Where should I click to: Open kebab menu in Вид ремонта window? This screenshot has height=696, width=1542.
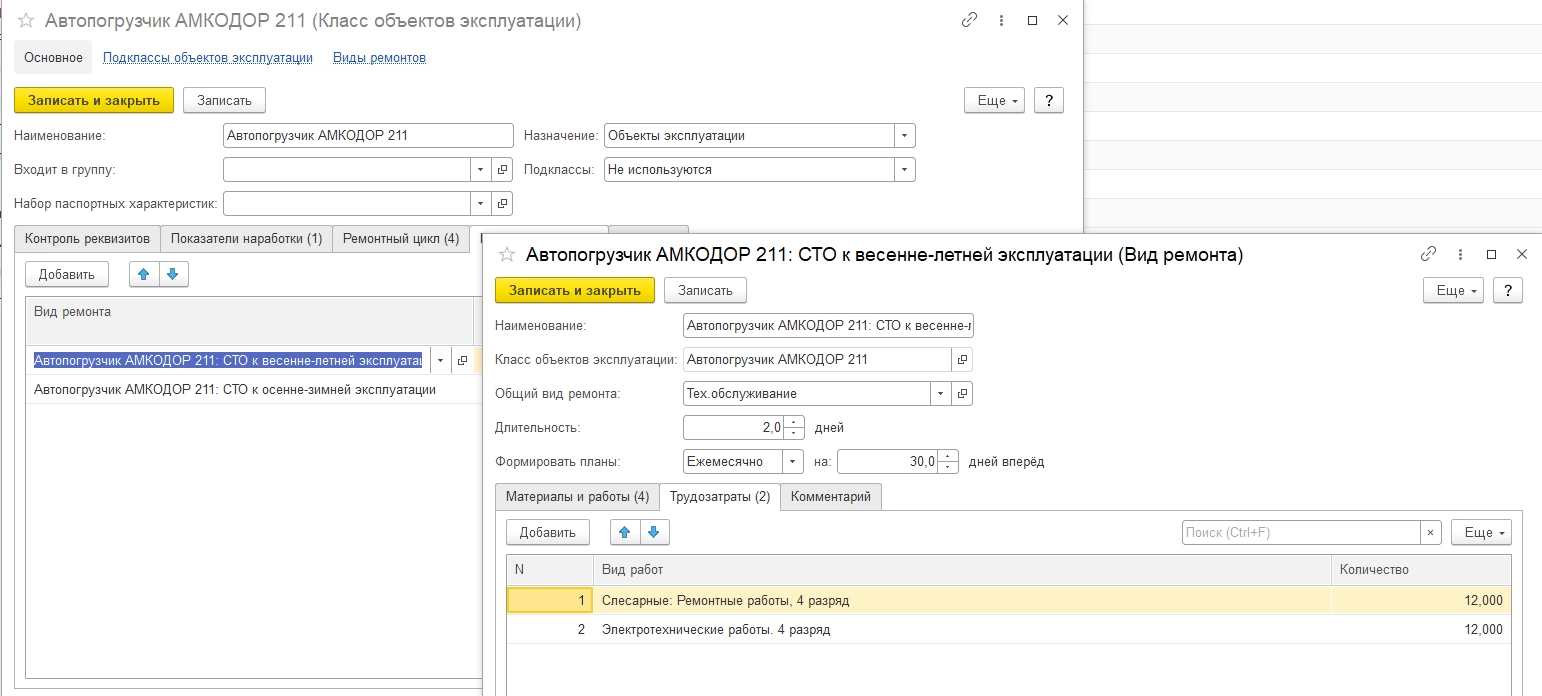[x=1460, y=255]
